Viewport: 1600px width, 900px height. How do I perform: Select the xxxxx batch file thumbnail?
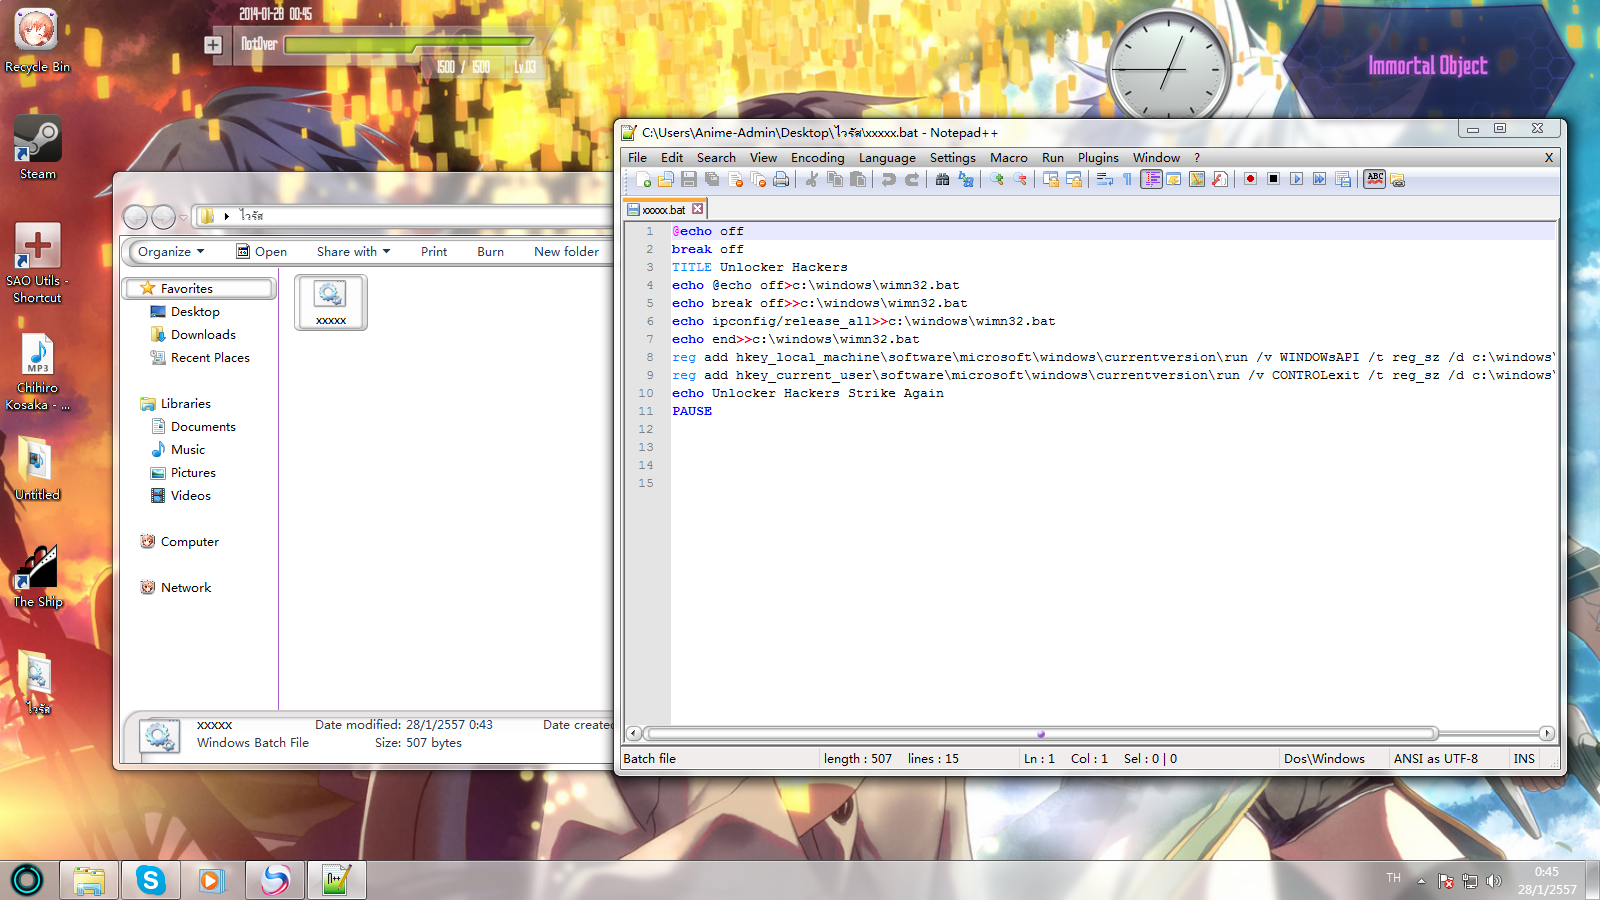pyautogui.click(x=331, y=301)
